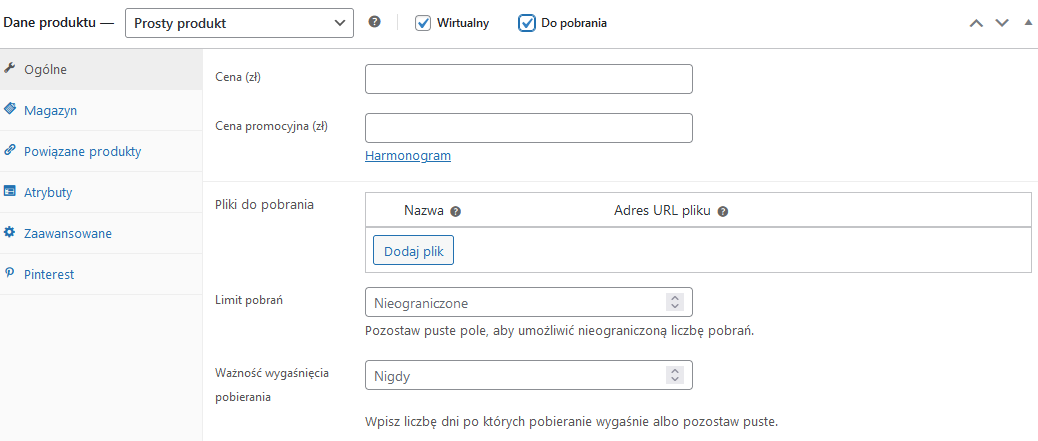Click the Nazwa column header
The image size is (1038, 441).
[x=424, y=211]
